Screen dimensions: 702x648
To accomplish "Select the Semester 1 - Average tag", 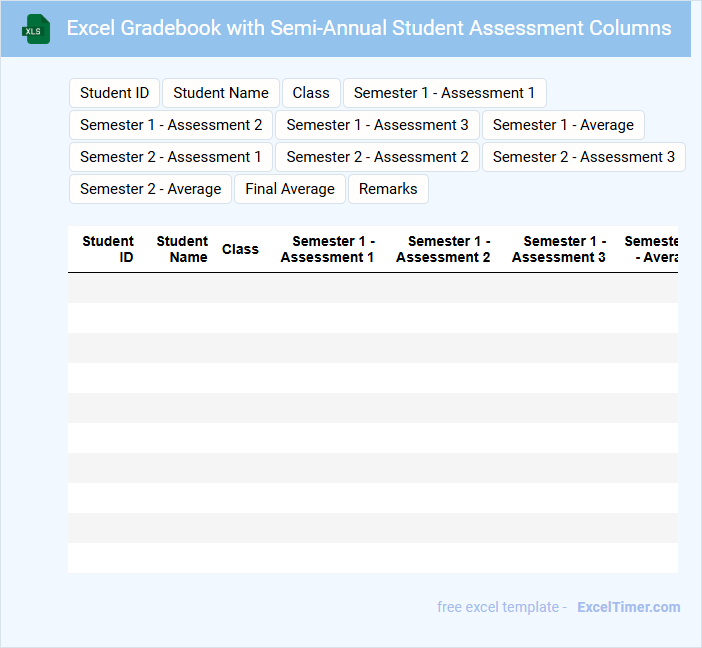I will [x=563, y=125].
